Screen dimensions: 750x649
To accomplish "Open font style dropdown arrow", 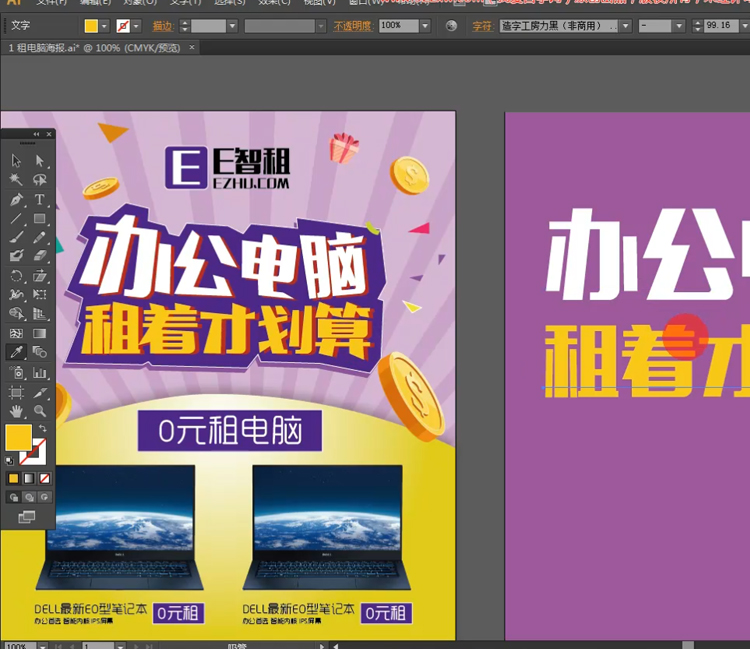I will coord(679,26).
